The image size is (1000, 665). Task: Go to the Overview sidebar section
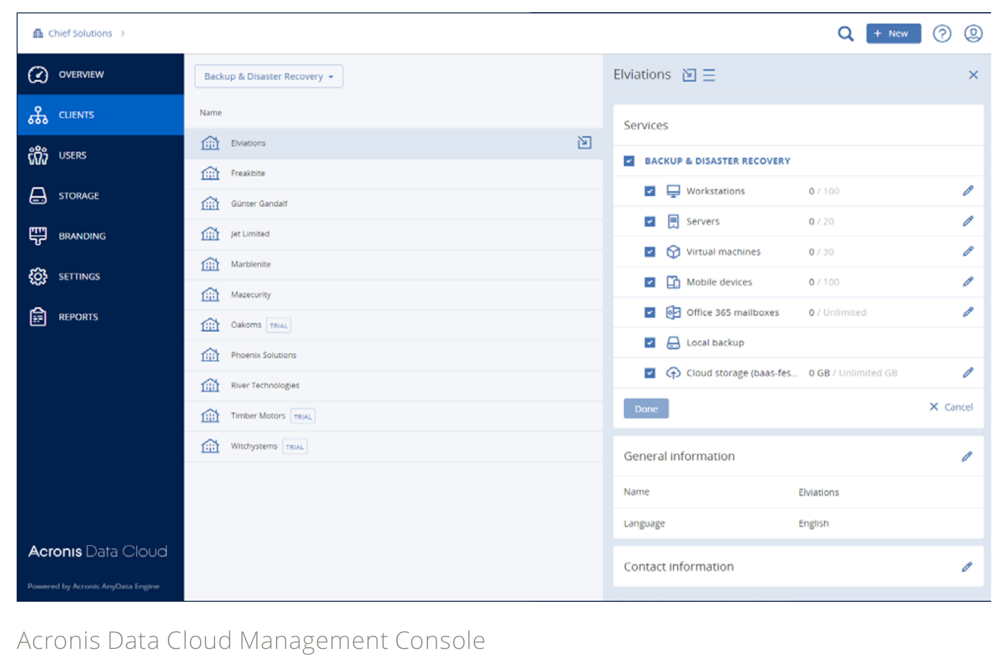(x=80, y=75)
